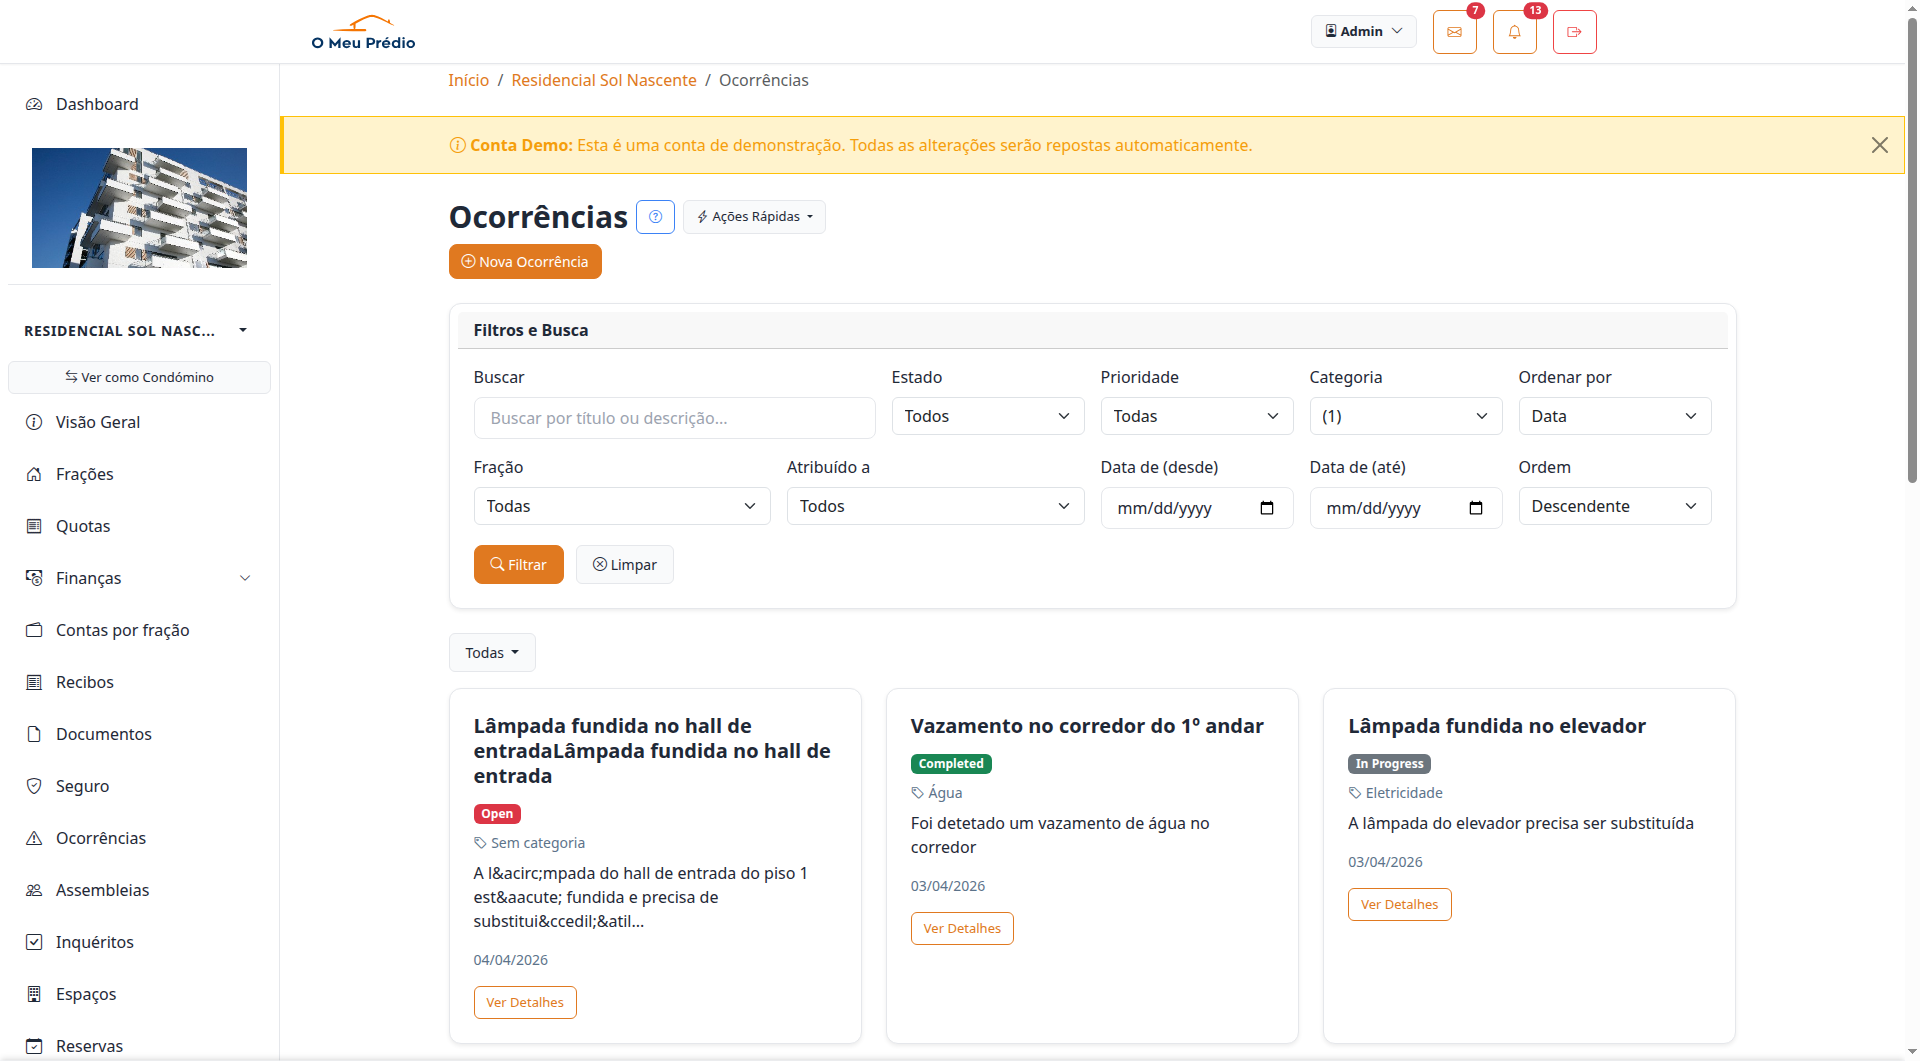This screenshot has width=1920, height=1061.
Task: Open the Prioridade dropdown
Action: (1196, 416)
